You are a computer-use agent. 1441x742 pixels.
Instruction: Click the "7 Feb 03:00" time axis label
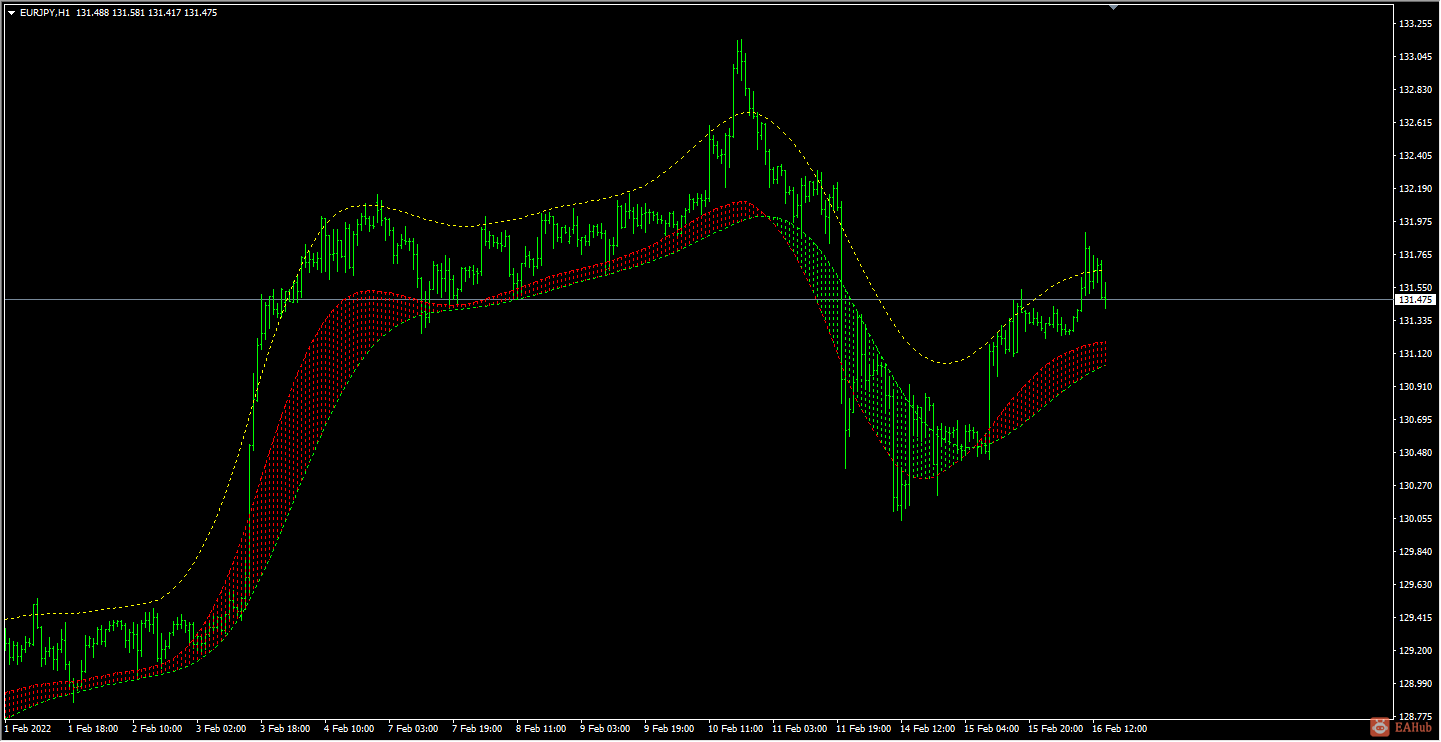tap(413, 729)
